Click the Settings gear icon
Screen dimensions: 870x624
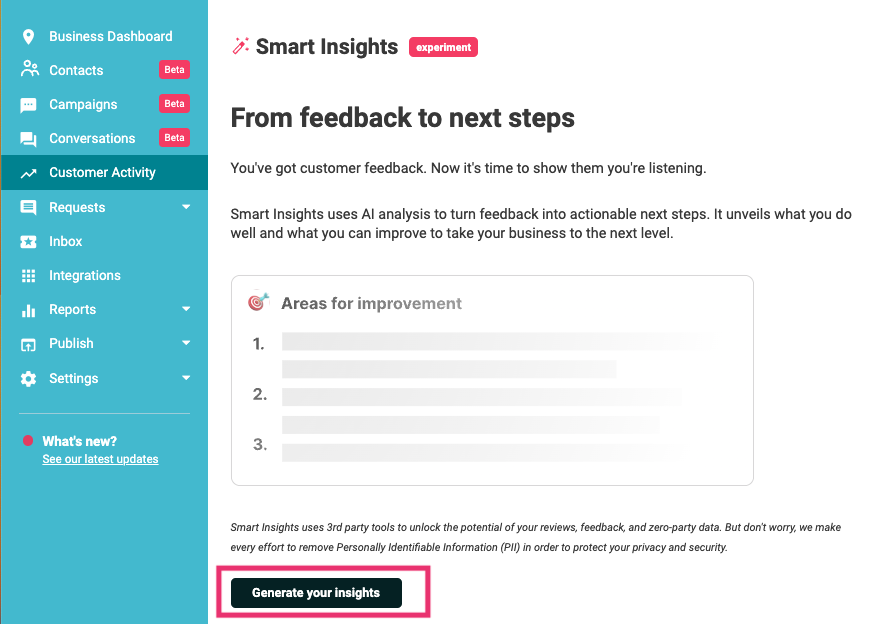(28, 378)
